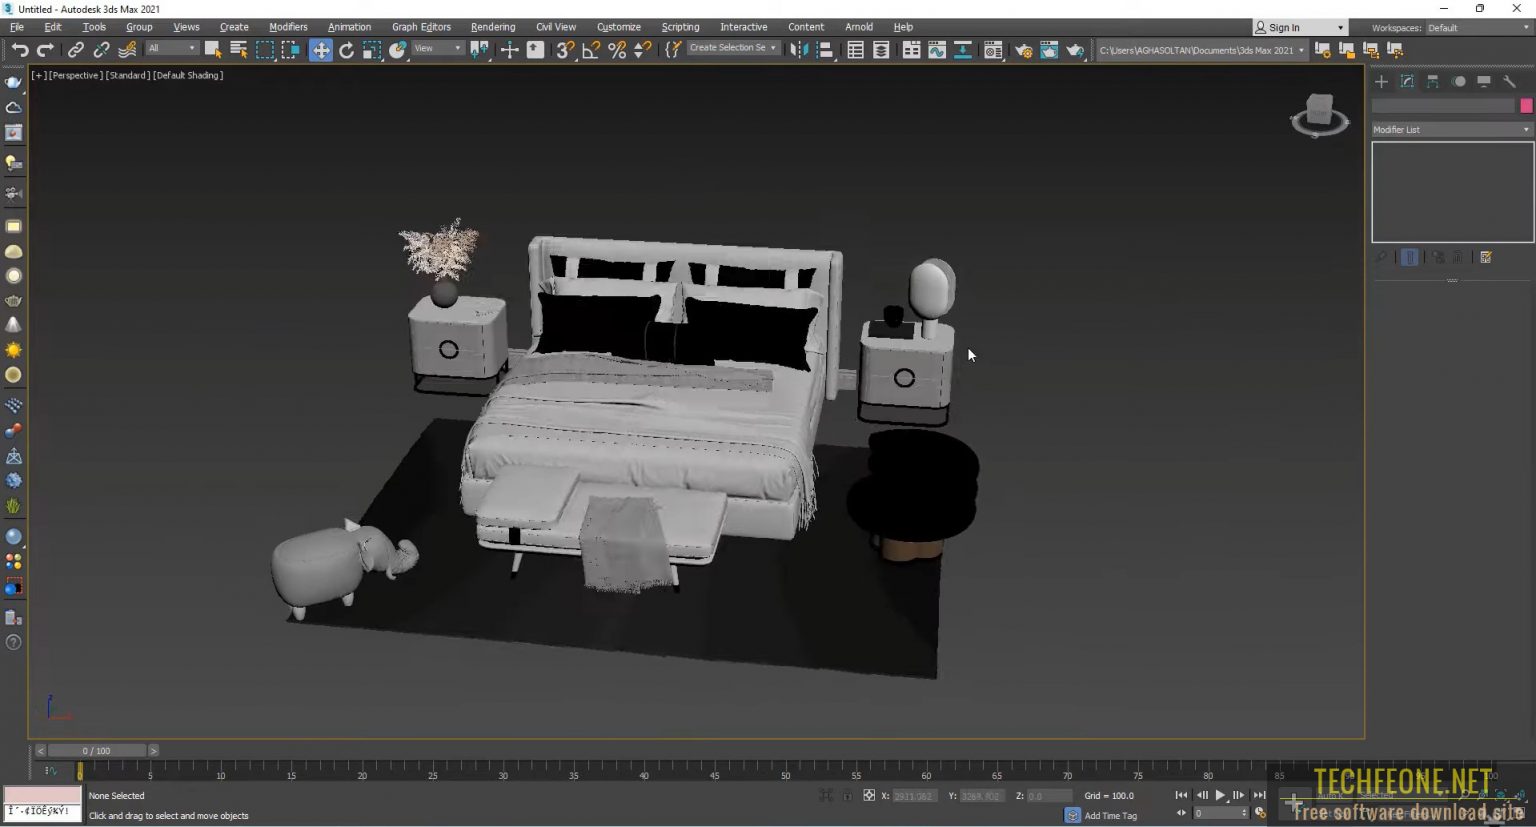Click the Select and Place tool
1536x827 pixels.
point(398,50)
